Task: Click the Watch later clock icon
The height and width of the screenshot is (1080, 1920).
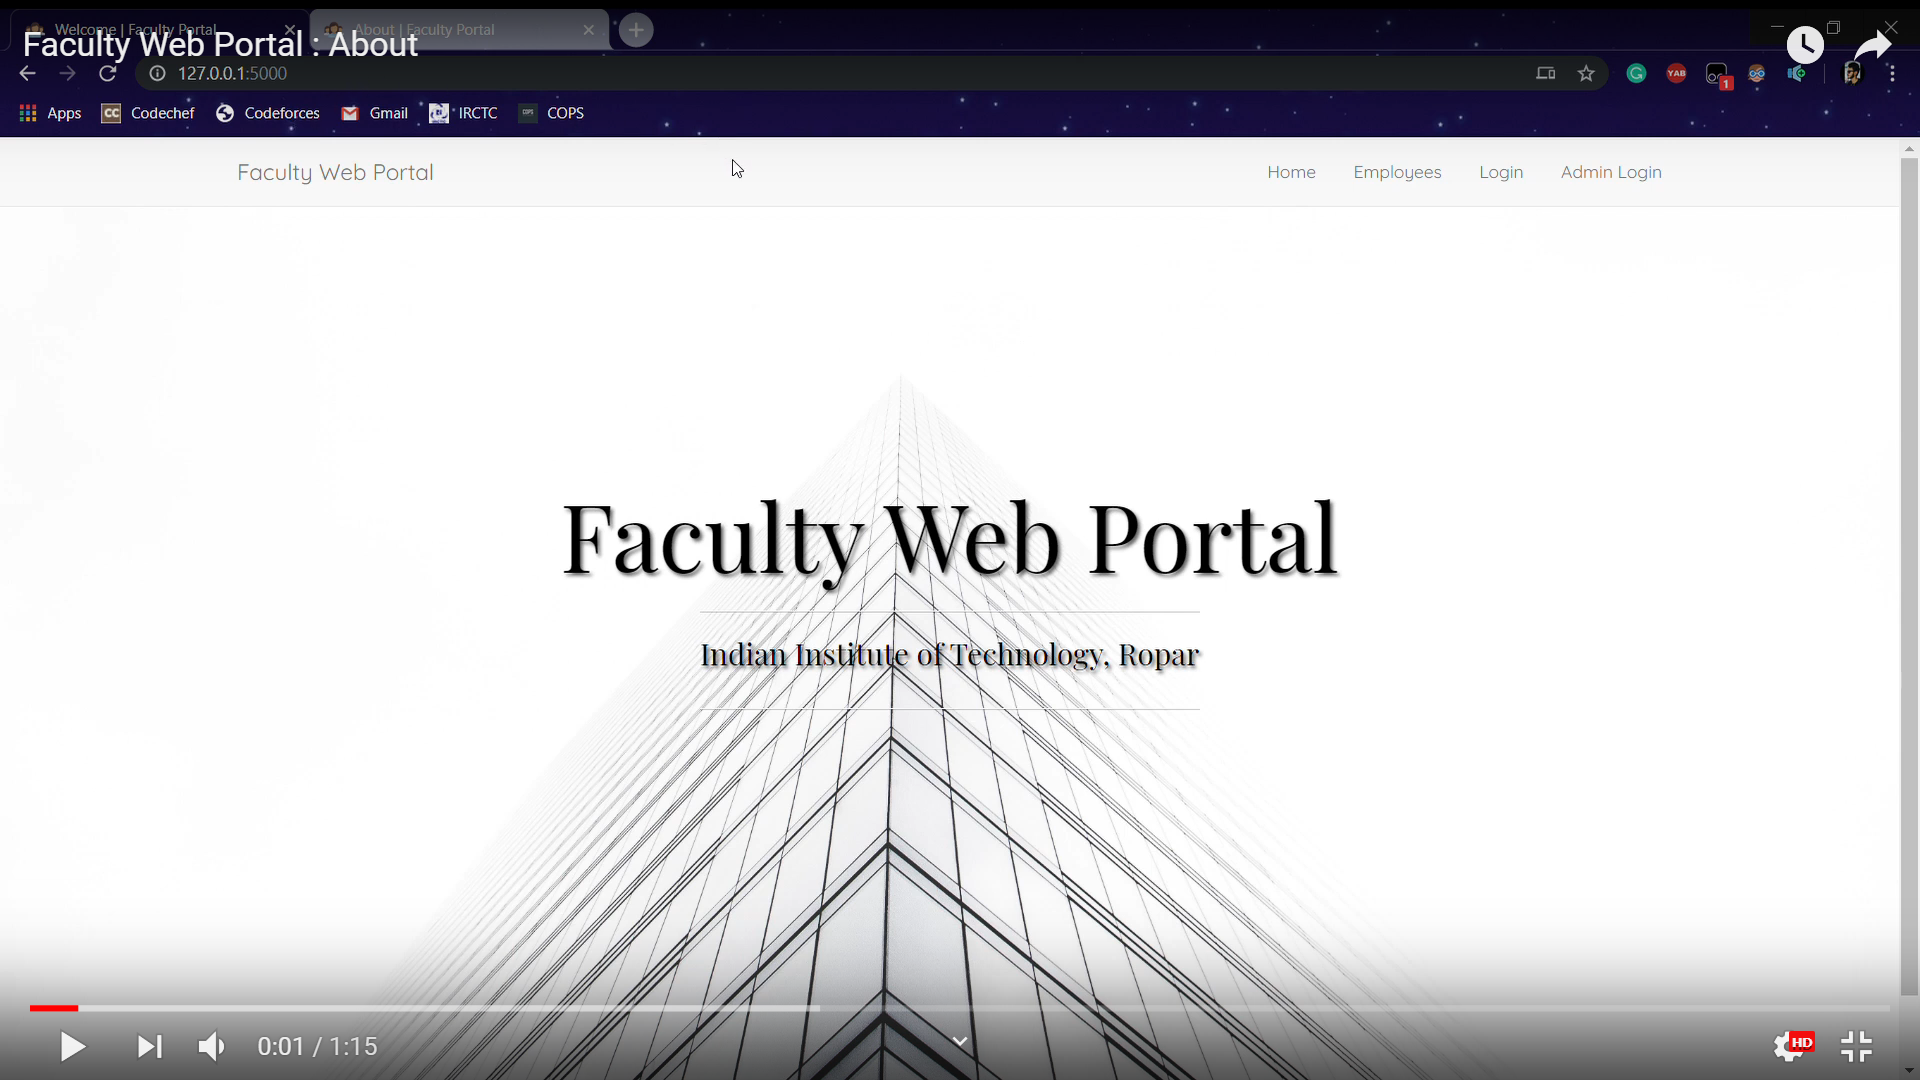Action: tap(1805, 45)
